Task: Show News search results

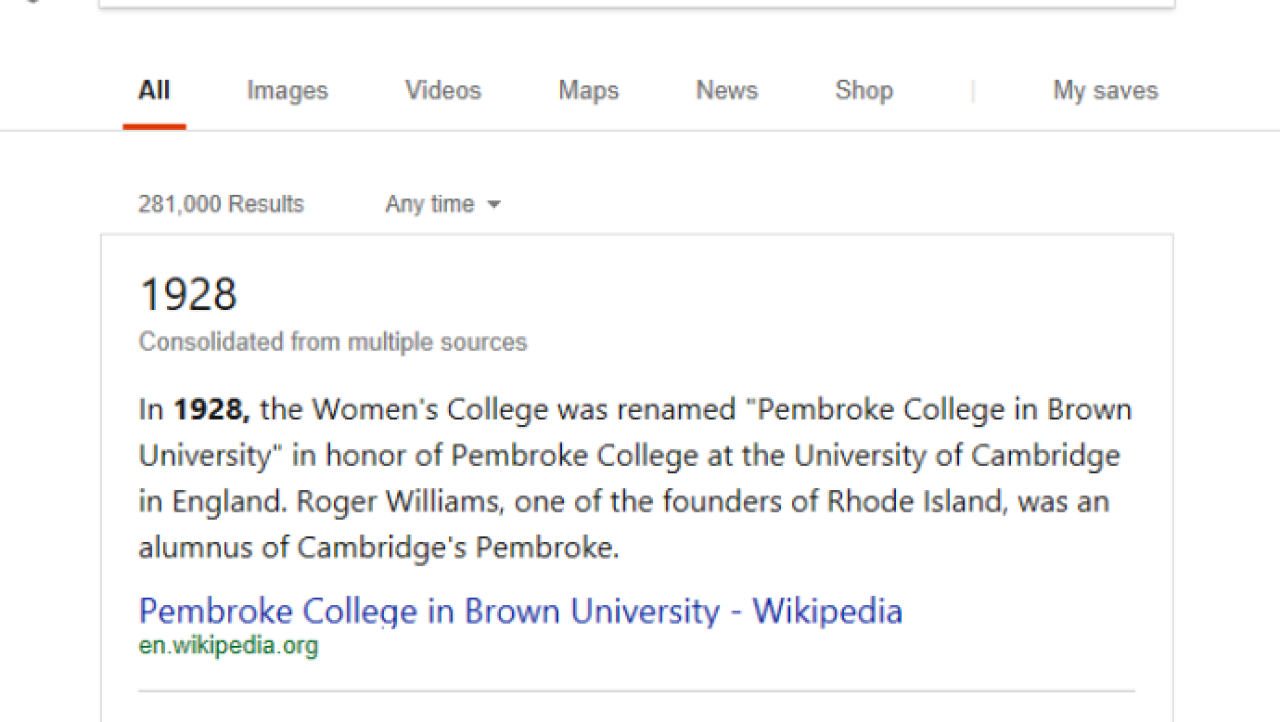Action: pos(727,91)
